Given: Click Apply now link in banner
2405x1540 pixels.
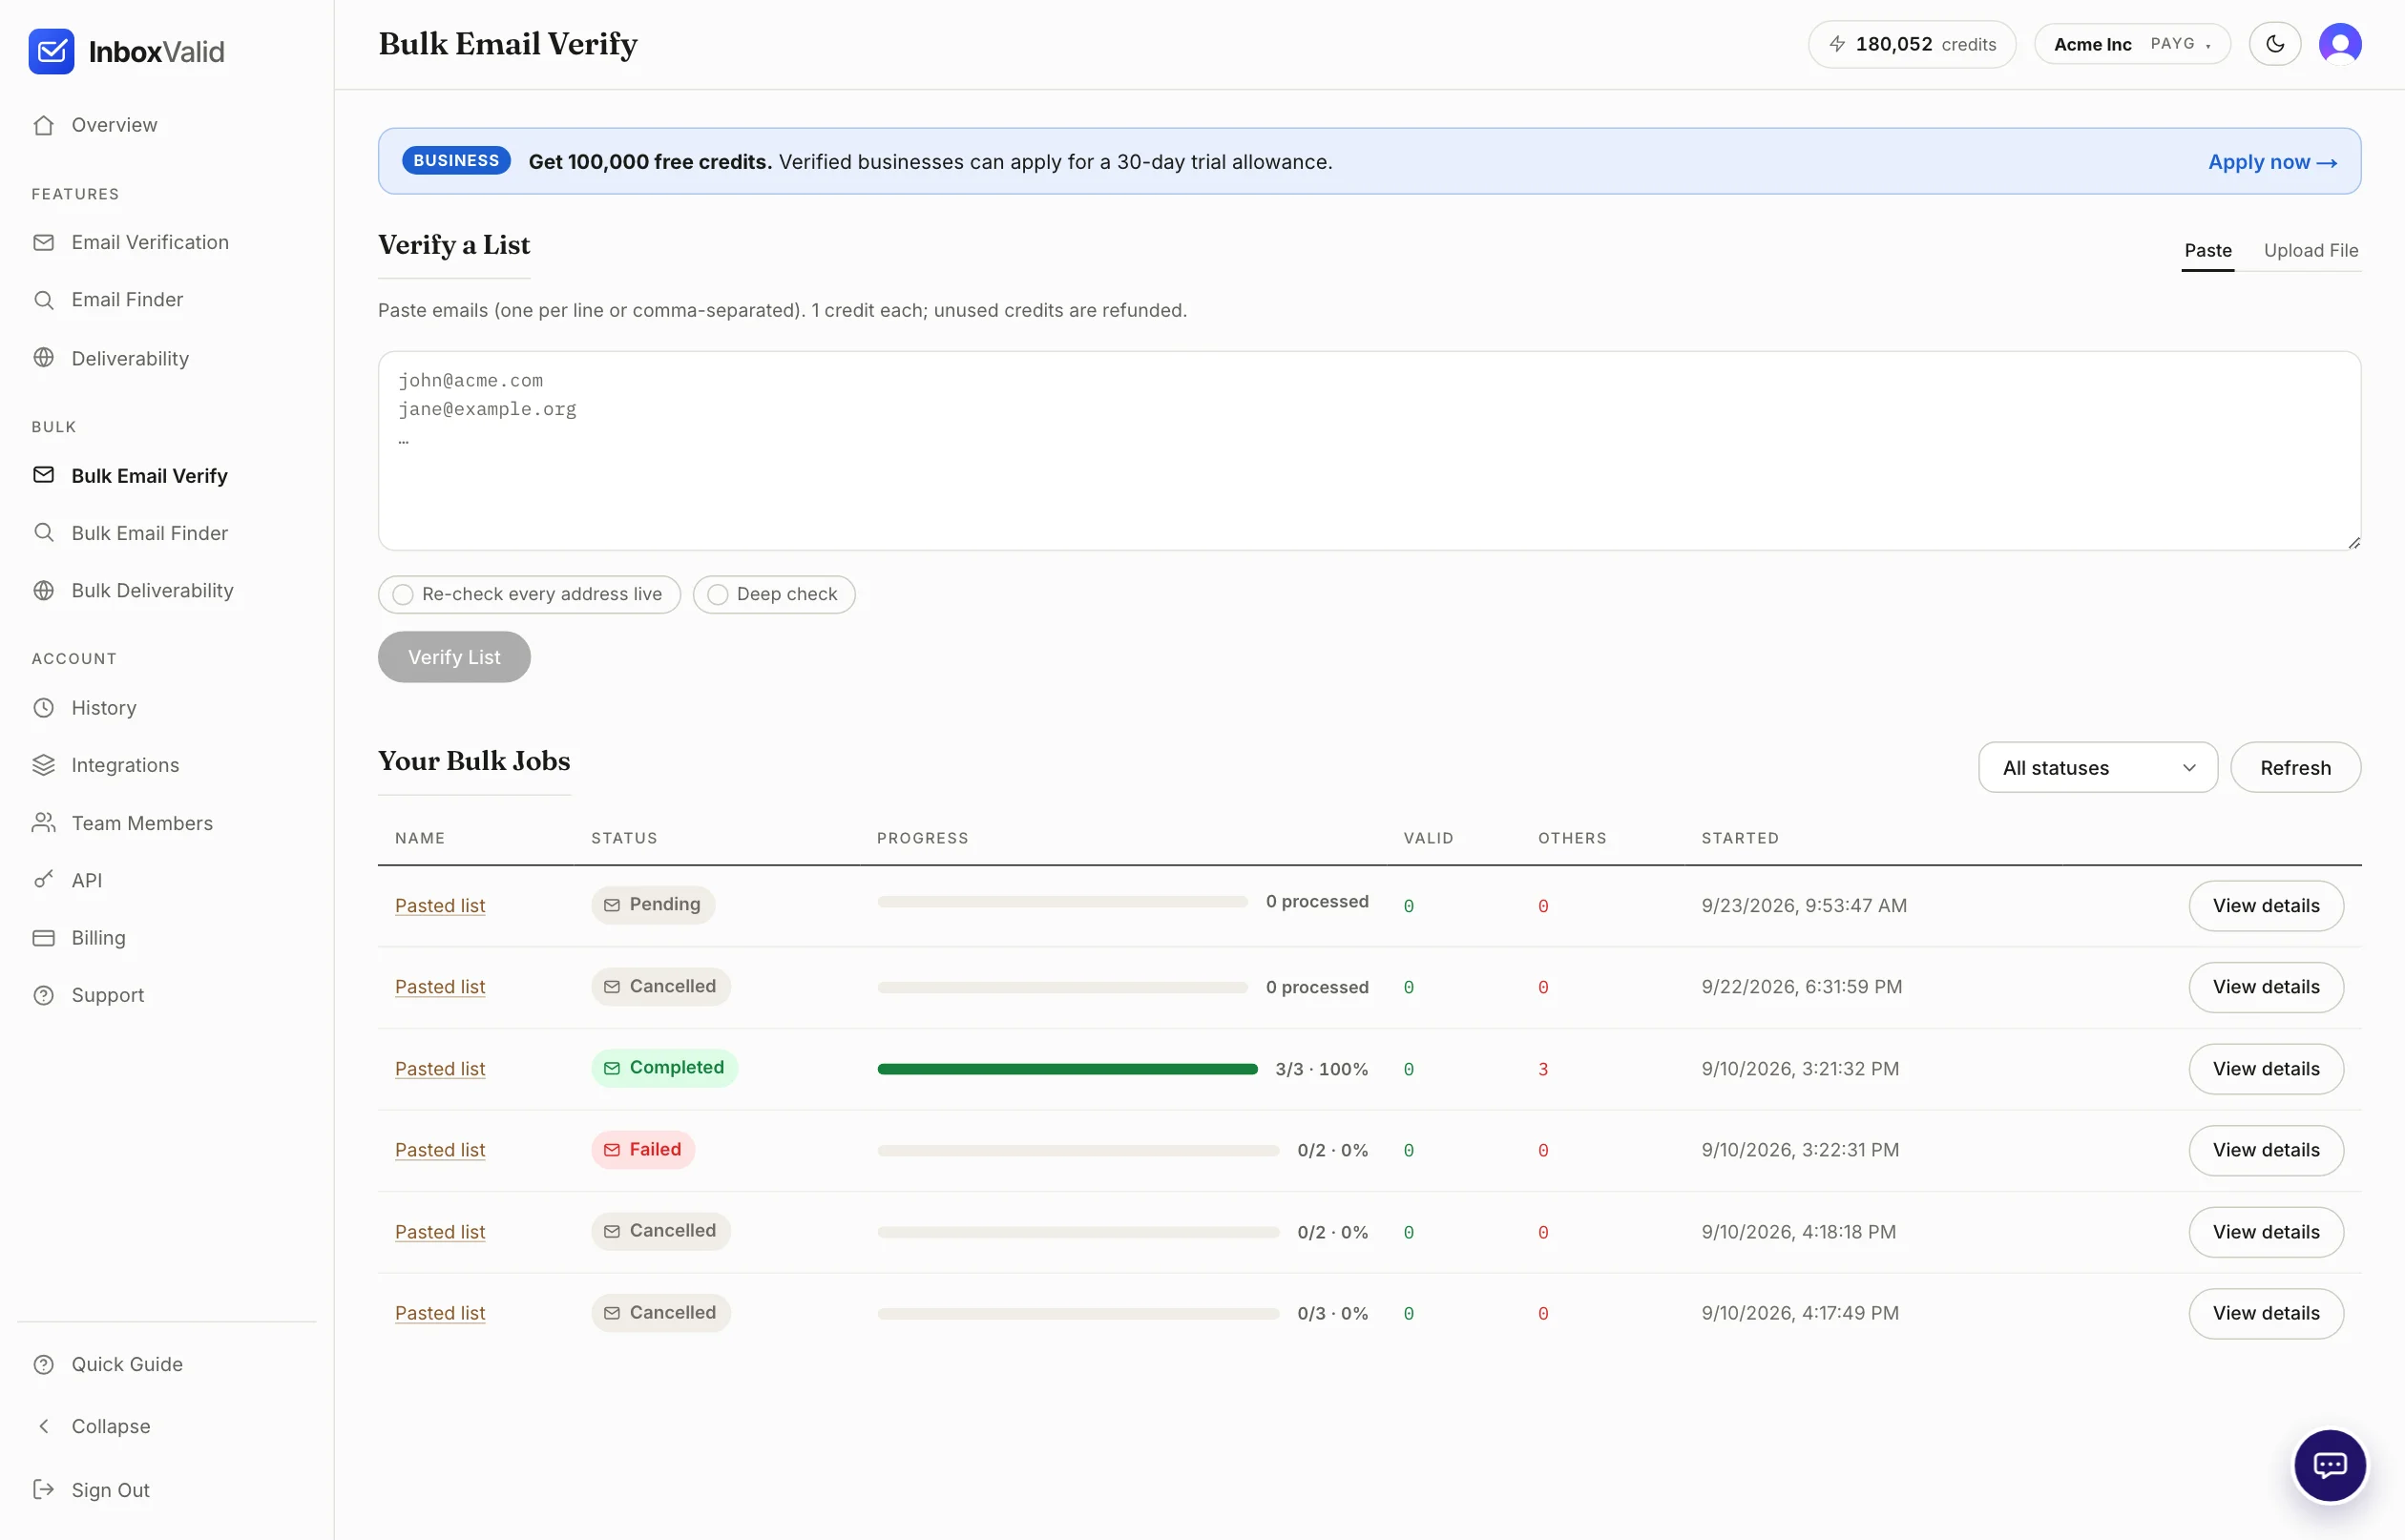Looking at the screenshot, I should pos(2272,162).
